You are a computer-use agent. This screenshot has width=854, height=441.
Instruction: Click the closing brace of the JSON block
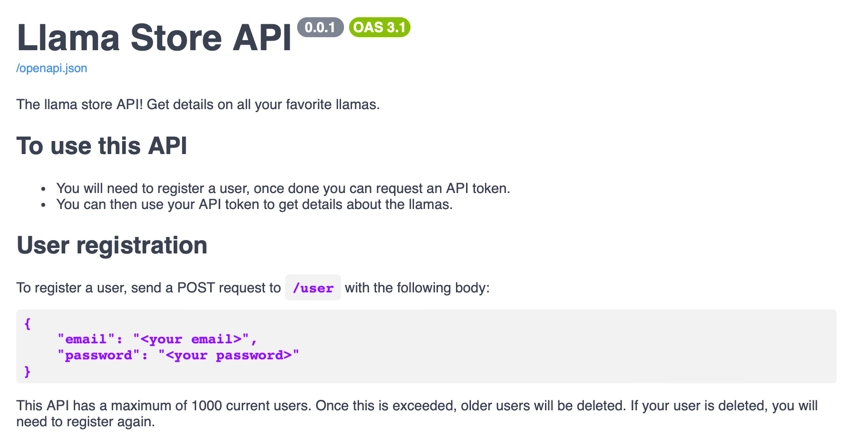point(28,371)
